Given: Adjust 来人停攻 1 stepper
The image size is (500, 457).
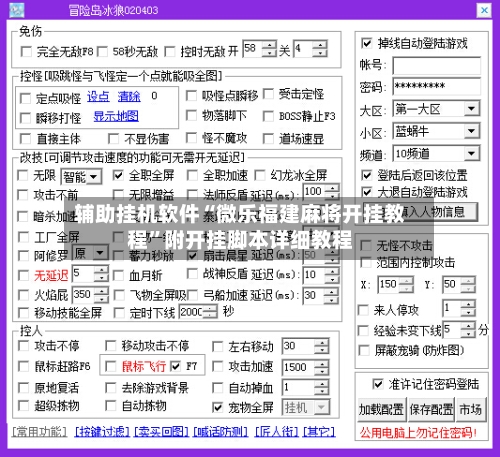Looking at the screenshot, I should click(x=469, y=308).
